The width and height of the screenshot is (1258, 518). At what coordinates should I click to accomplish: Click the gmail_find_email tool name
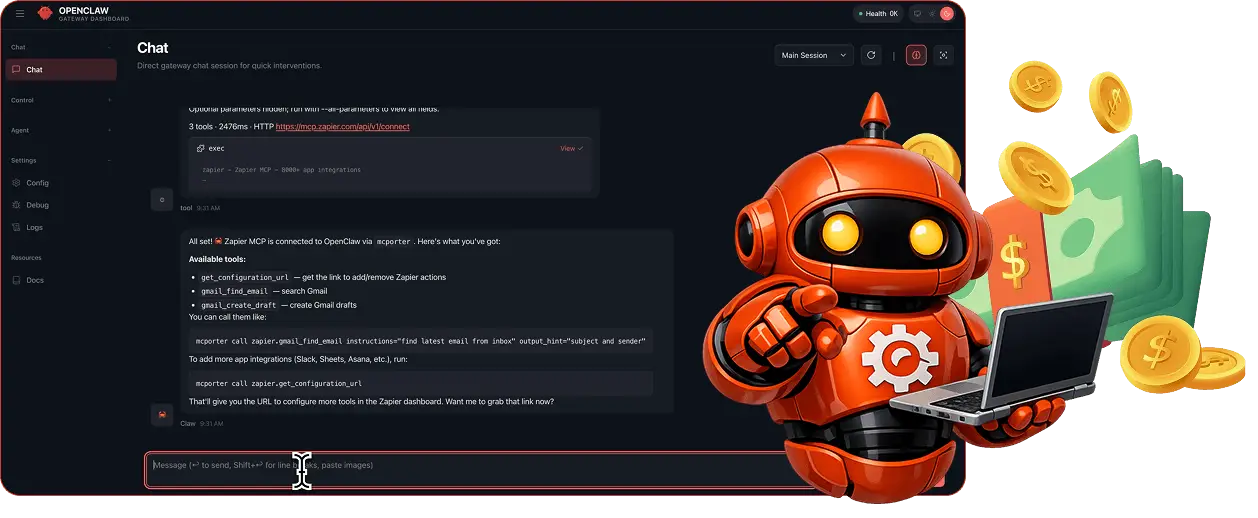(x=234, y=291)
